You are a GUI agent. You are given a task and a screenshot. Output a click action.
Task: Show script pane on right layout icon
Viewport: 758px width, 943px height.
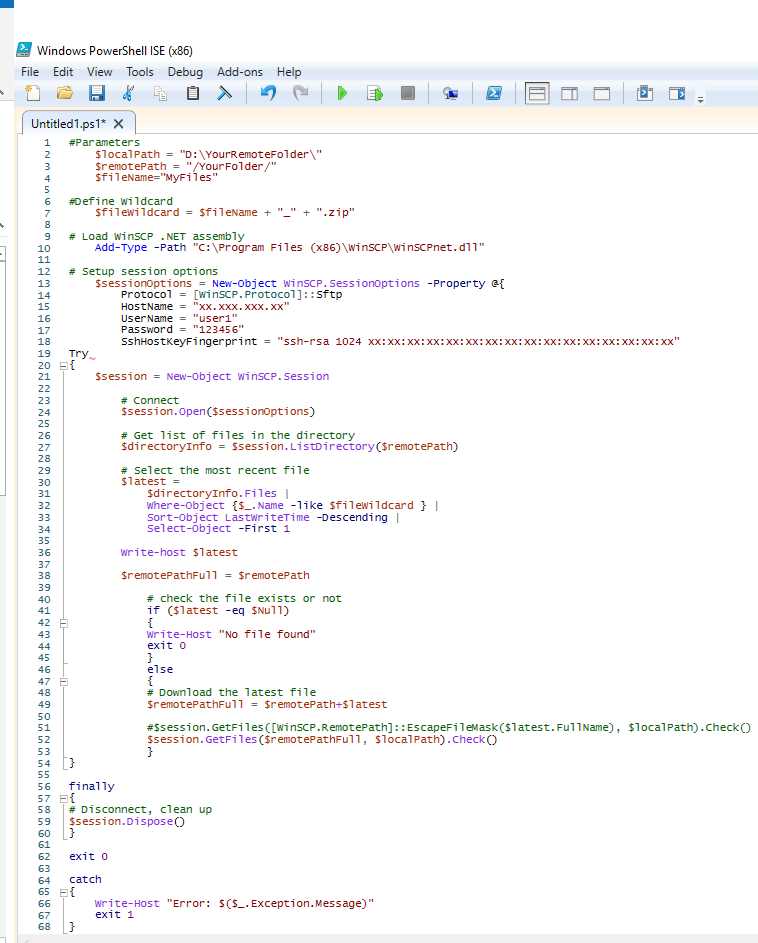569,93
